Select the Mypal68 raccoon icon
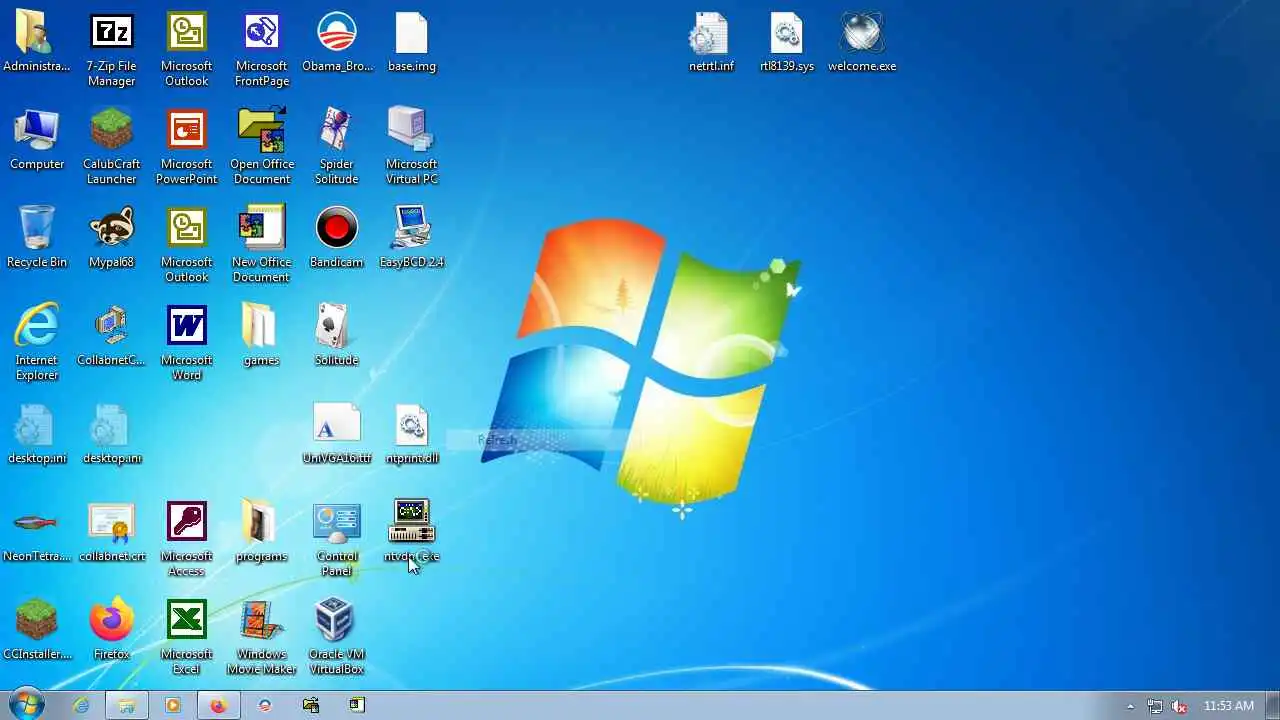The width and height of the screenshot is (1280, 720). pyautogui.click(x=111, y=238)
